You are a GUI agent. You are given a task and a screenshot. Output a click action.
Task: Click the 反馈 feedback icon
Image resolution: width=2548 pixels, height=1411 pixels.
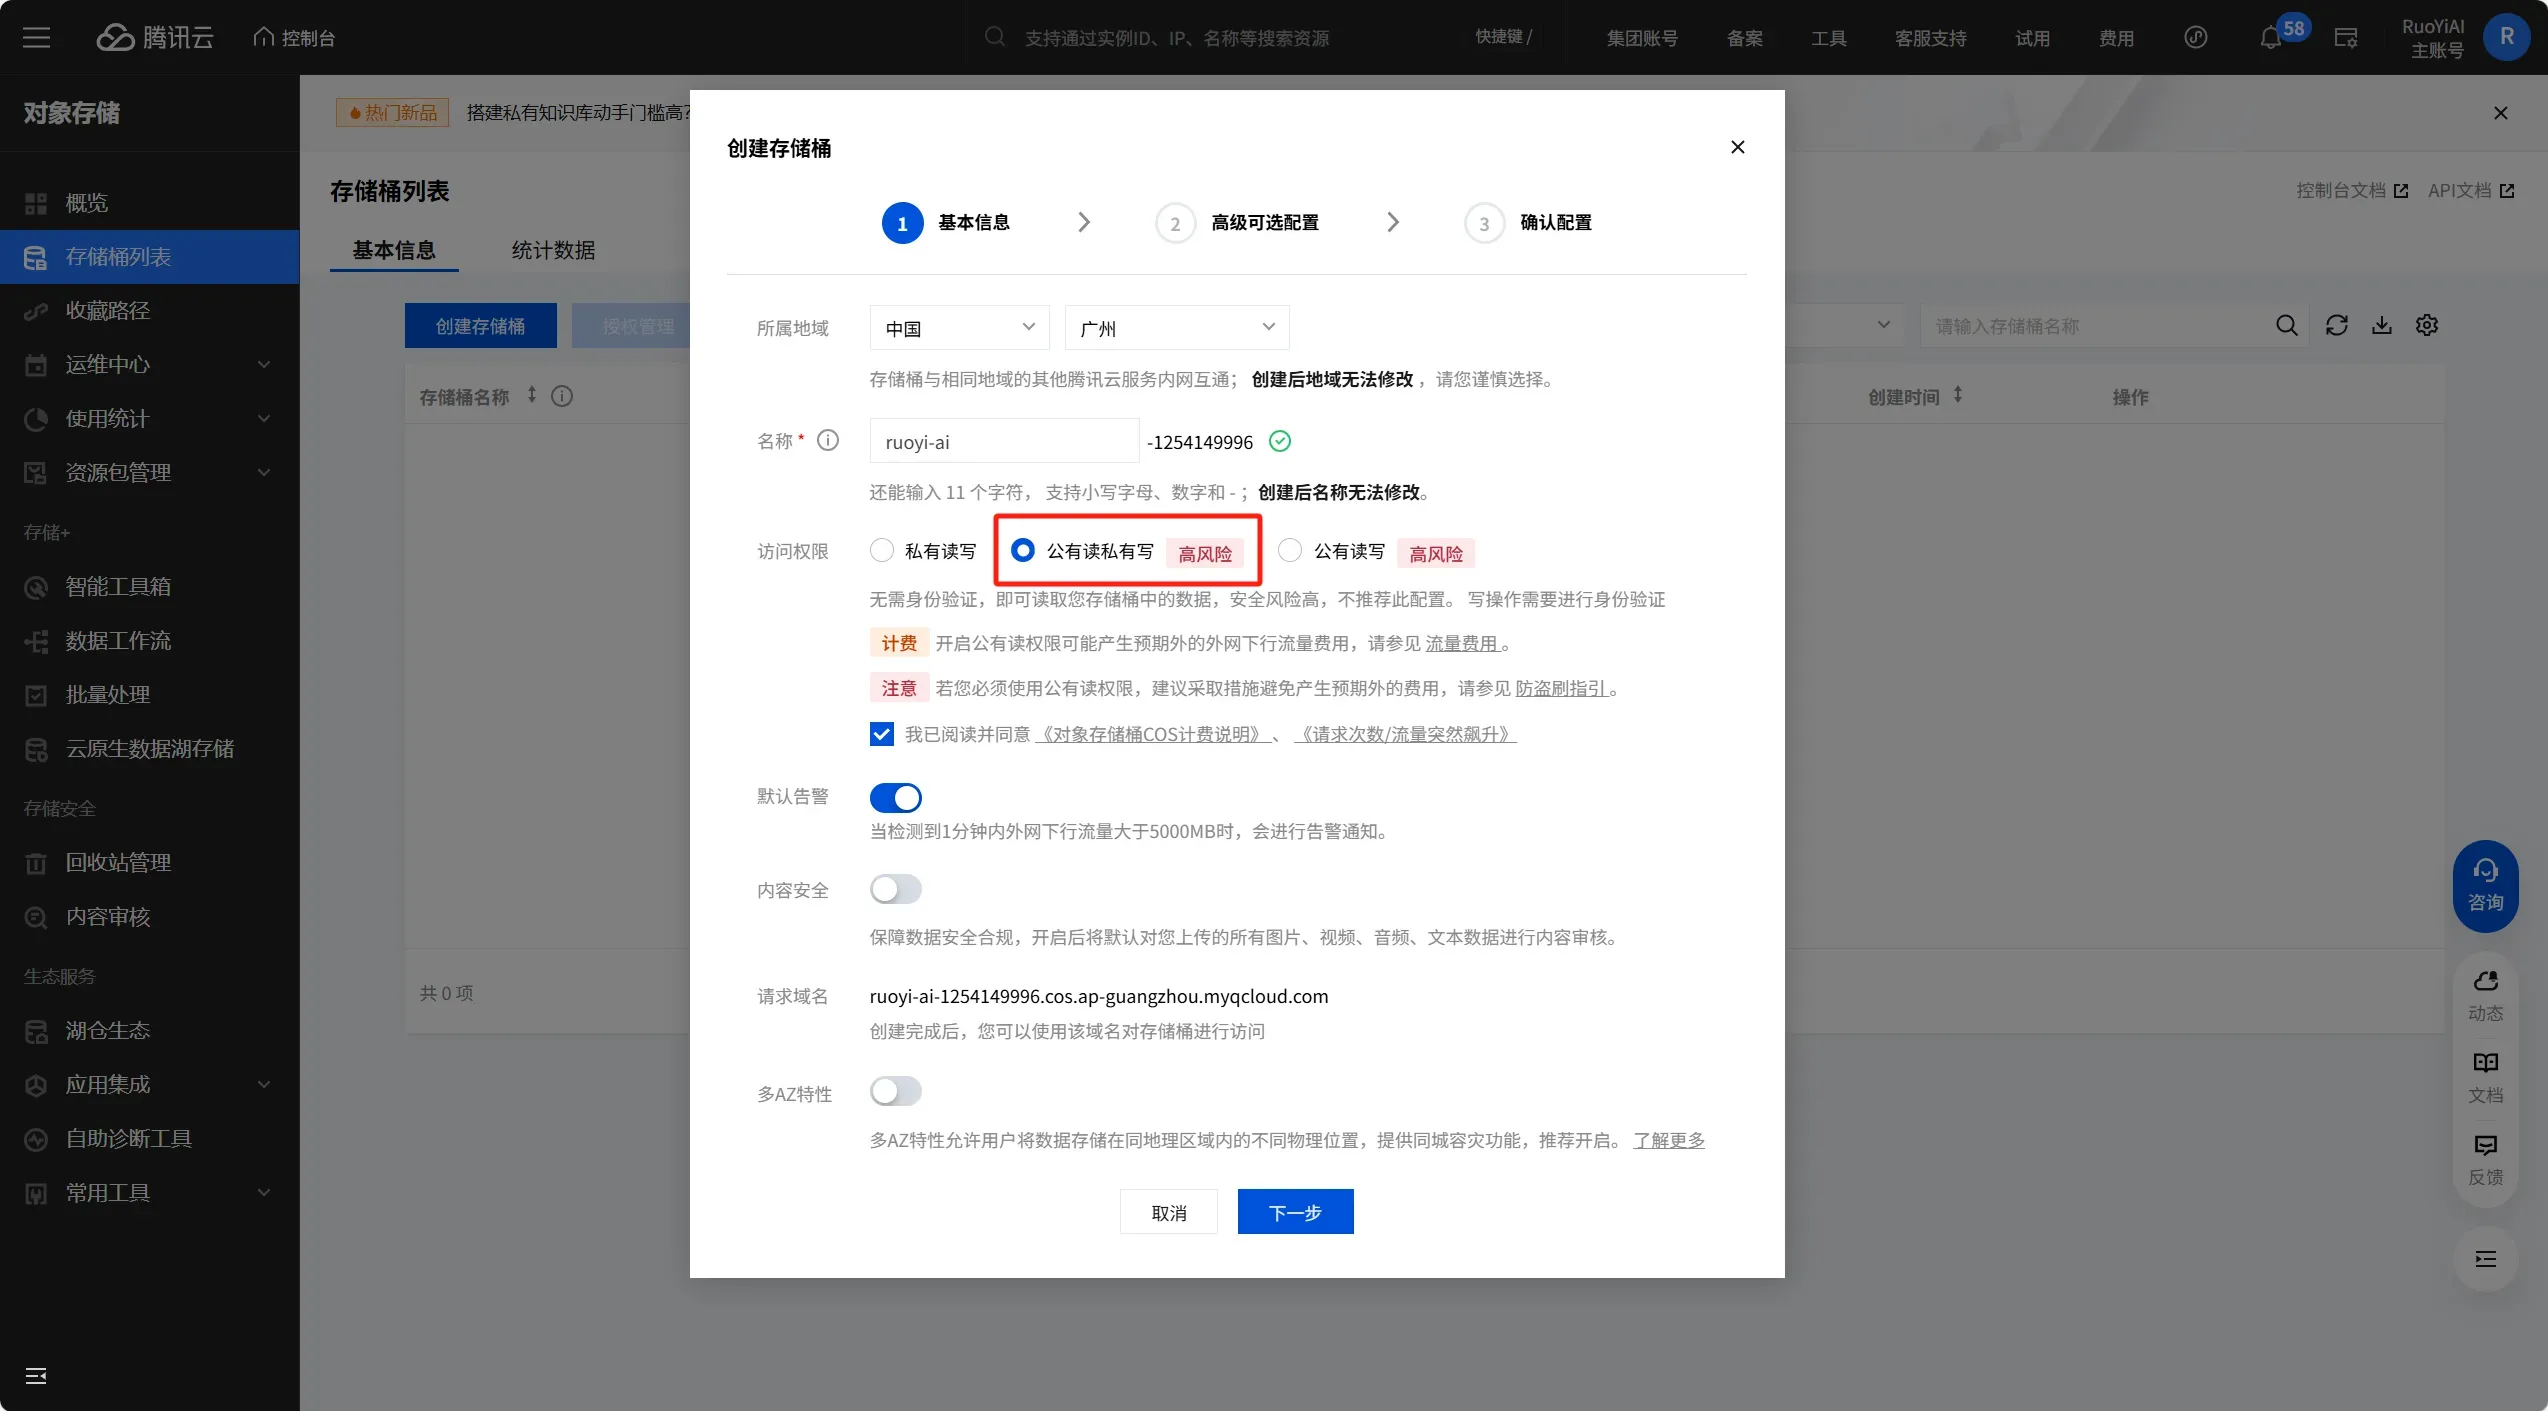click(x=2485, y=1158)
